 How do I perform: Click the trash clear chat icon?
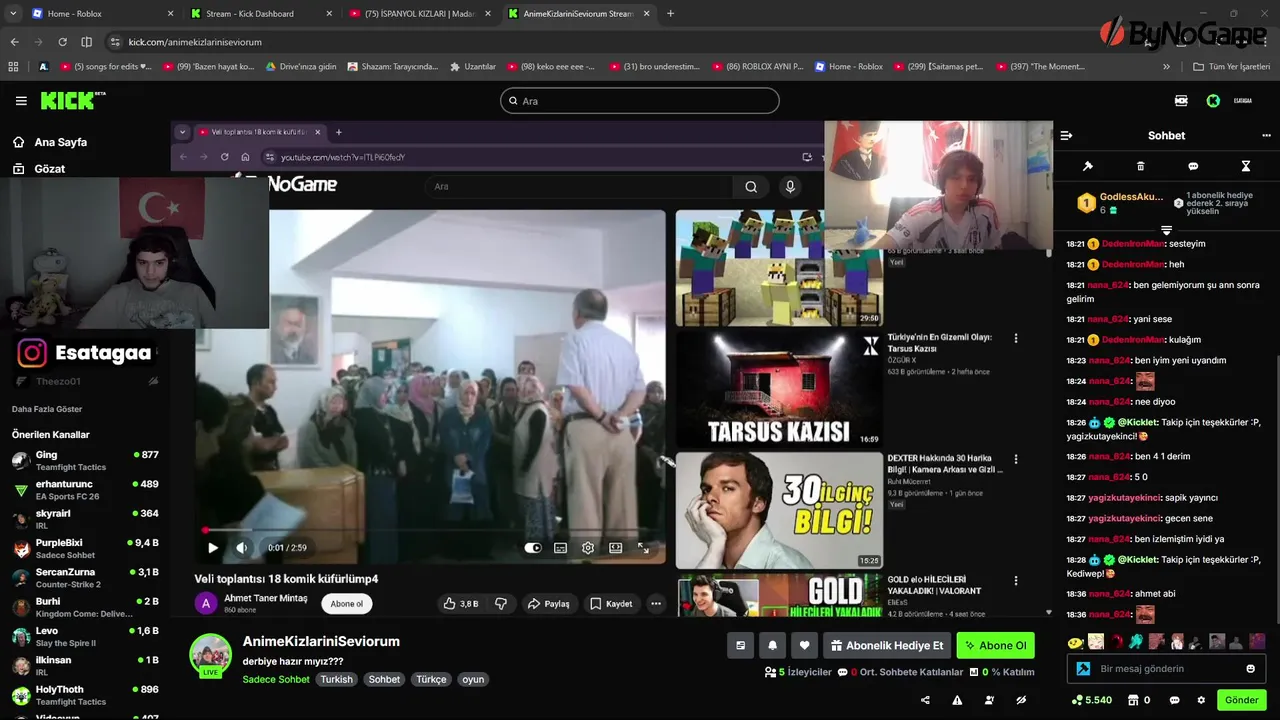point(1141,166)
